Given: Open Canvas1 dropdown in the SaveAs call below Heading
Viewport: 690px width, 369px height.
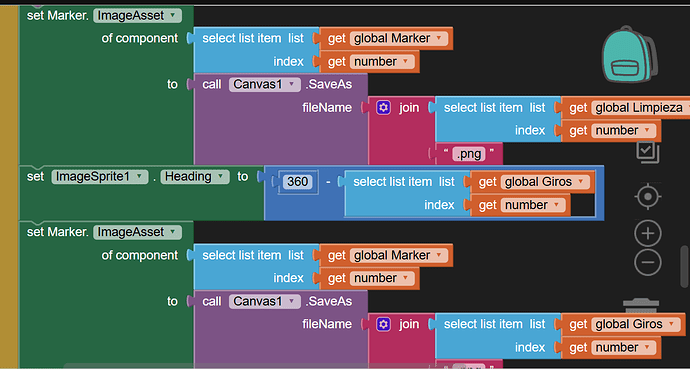Looking at the screenshot, I should click(x=264, y=301).
